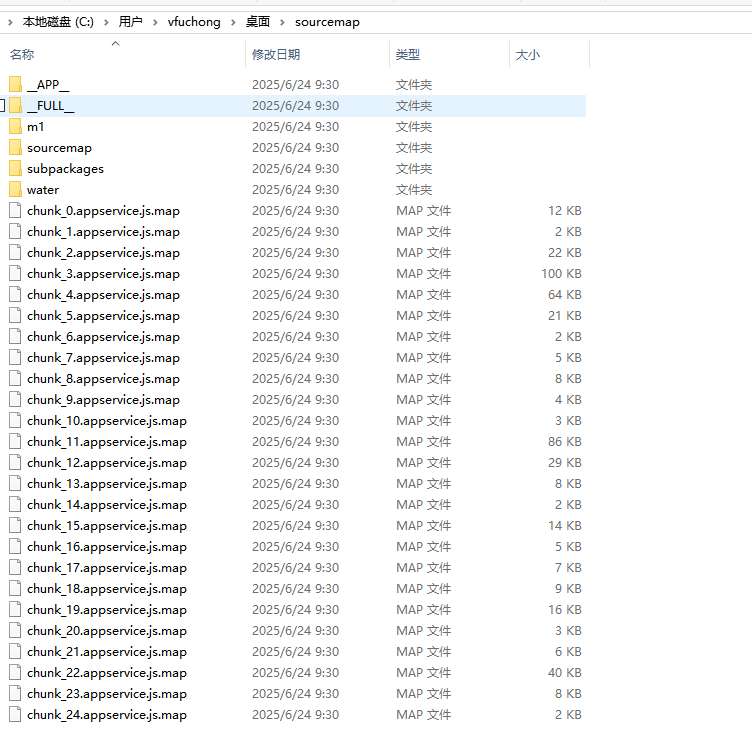Click the sourcemap folder icon in list
Viewport: 752px width, 738px height.
click(15, 148)
